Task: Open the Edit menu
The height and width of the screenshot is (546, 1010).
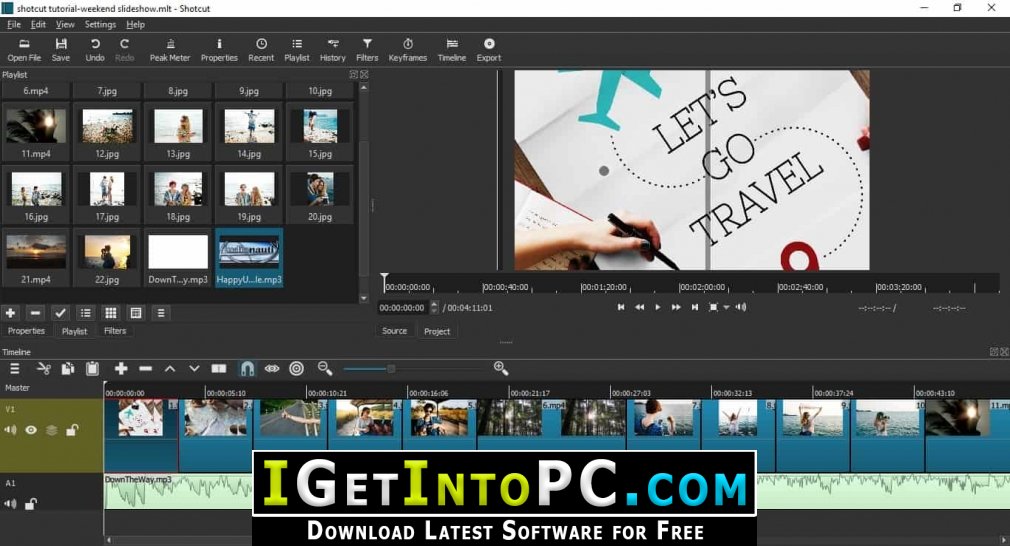Action: (38, 24)
